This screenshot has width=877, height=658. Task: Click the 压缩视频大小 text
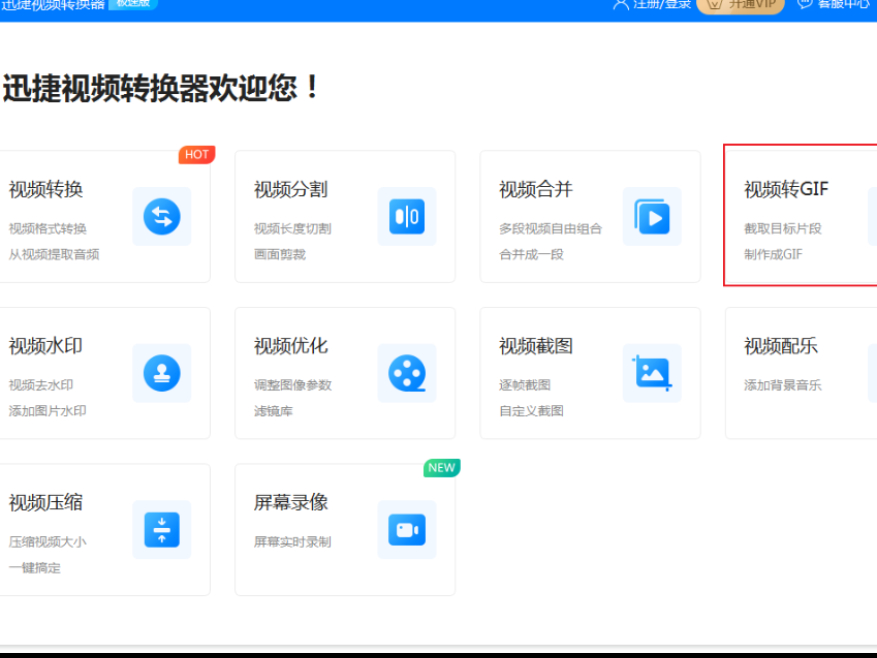48,542
